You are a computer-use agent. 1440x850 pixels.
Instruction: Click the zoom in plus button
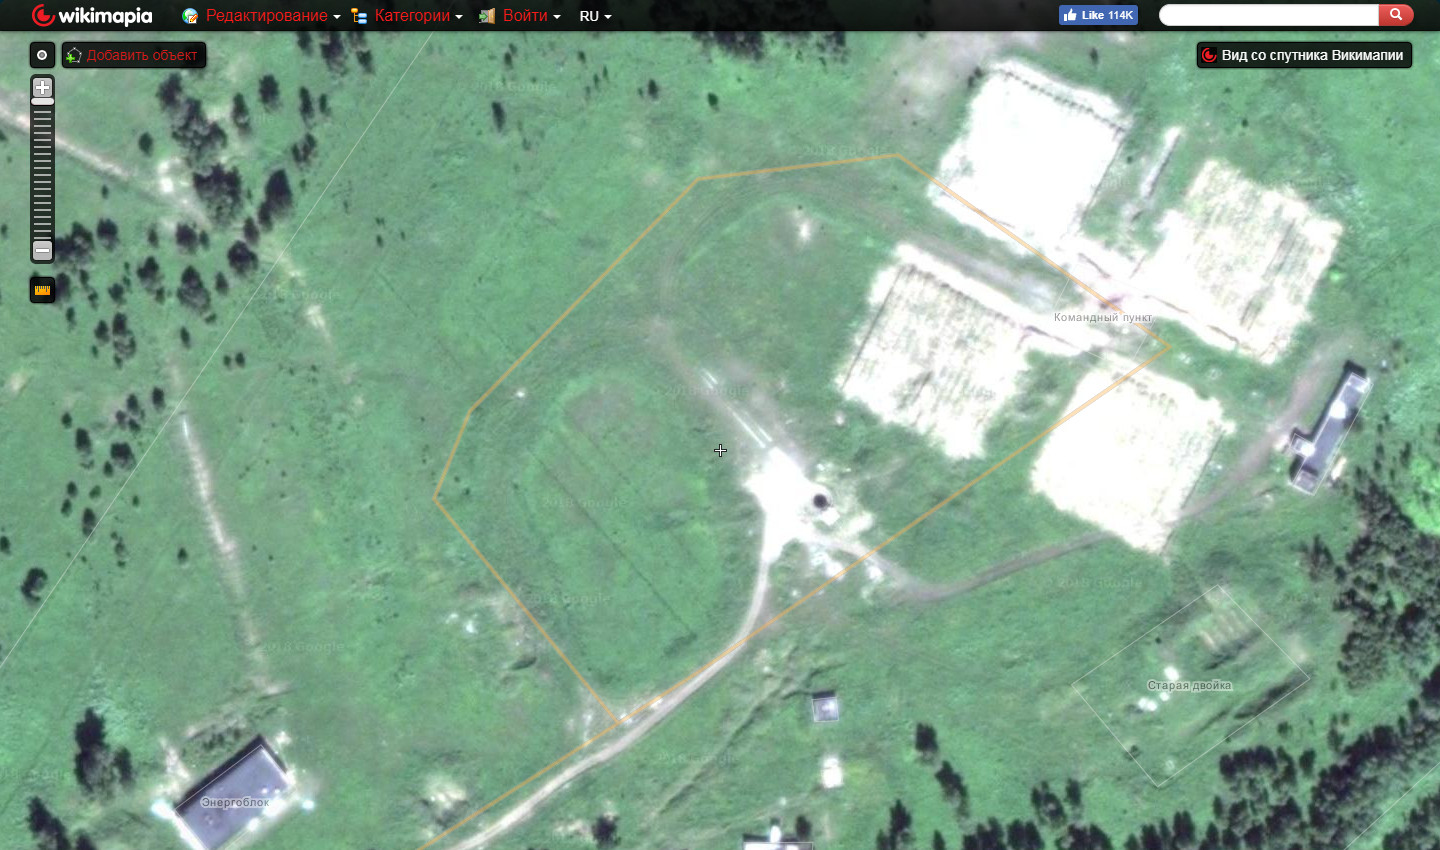[x=42, y=87]
